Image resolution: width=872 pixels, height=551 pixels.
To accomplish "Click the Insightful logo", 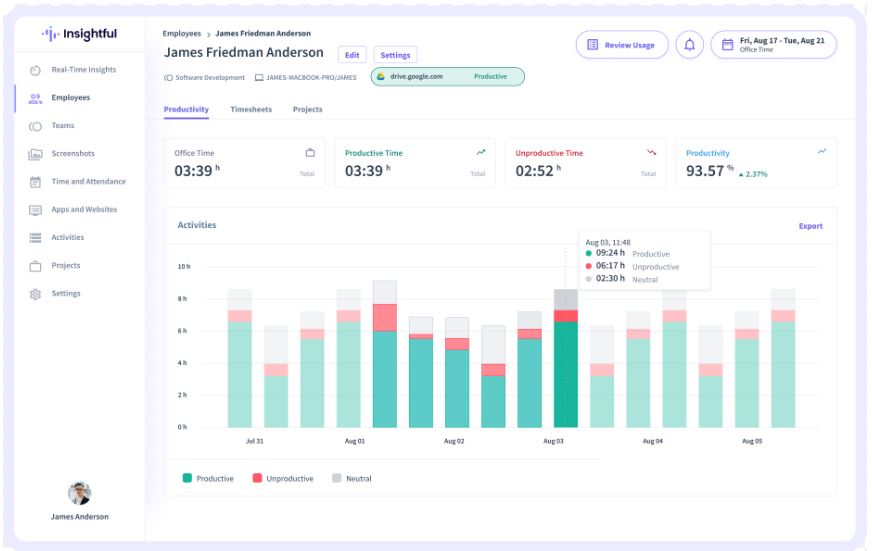I will pos(80,34).
